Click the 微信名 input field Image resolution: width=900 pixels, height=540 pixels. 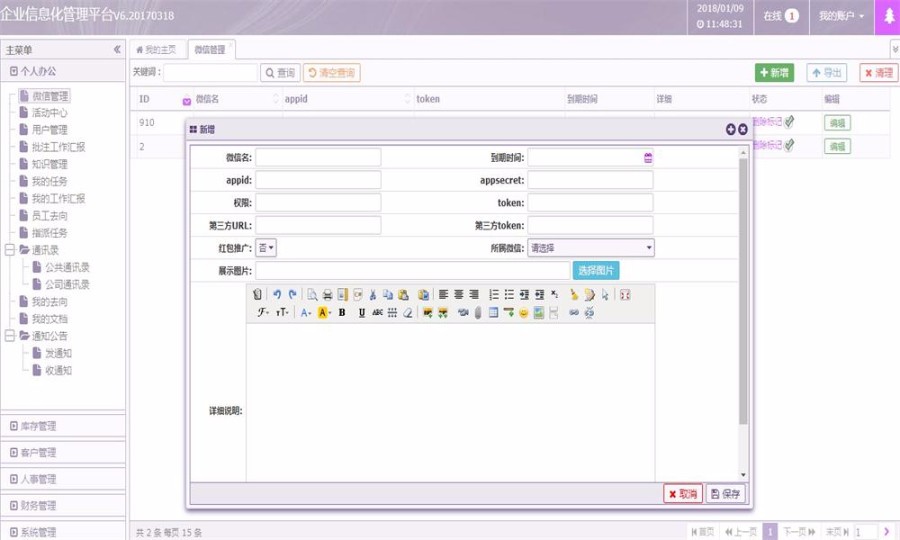click(x=318, y=157)
